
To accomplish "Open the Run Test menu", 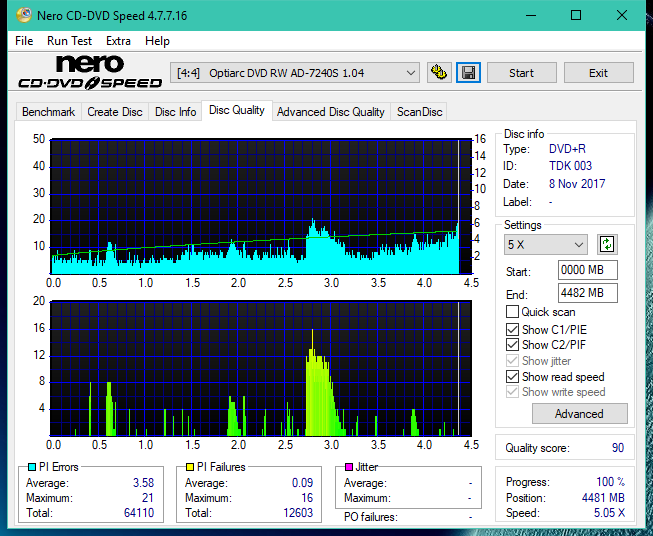I will (x=69, y=41).
